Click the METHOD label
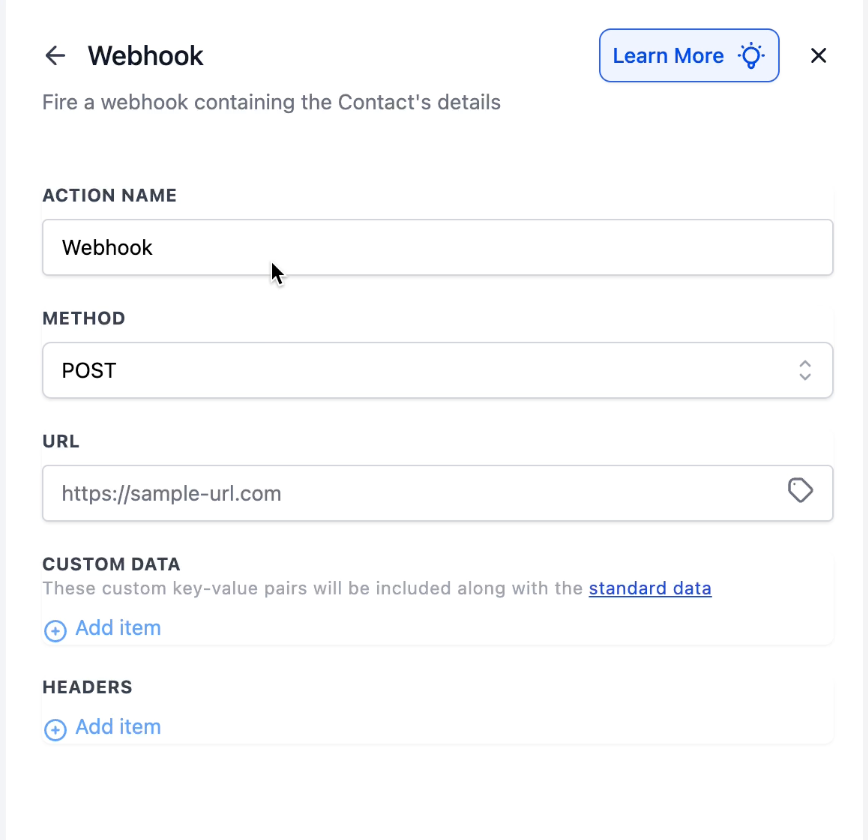Image resolution: width=868 pixels, height=840 pixels. pyautogui.click(x=84, y=319)
